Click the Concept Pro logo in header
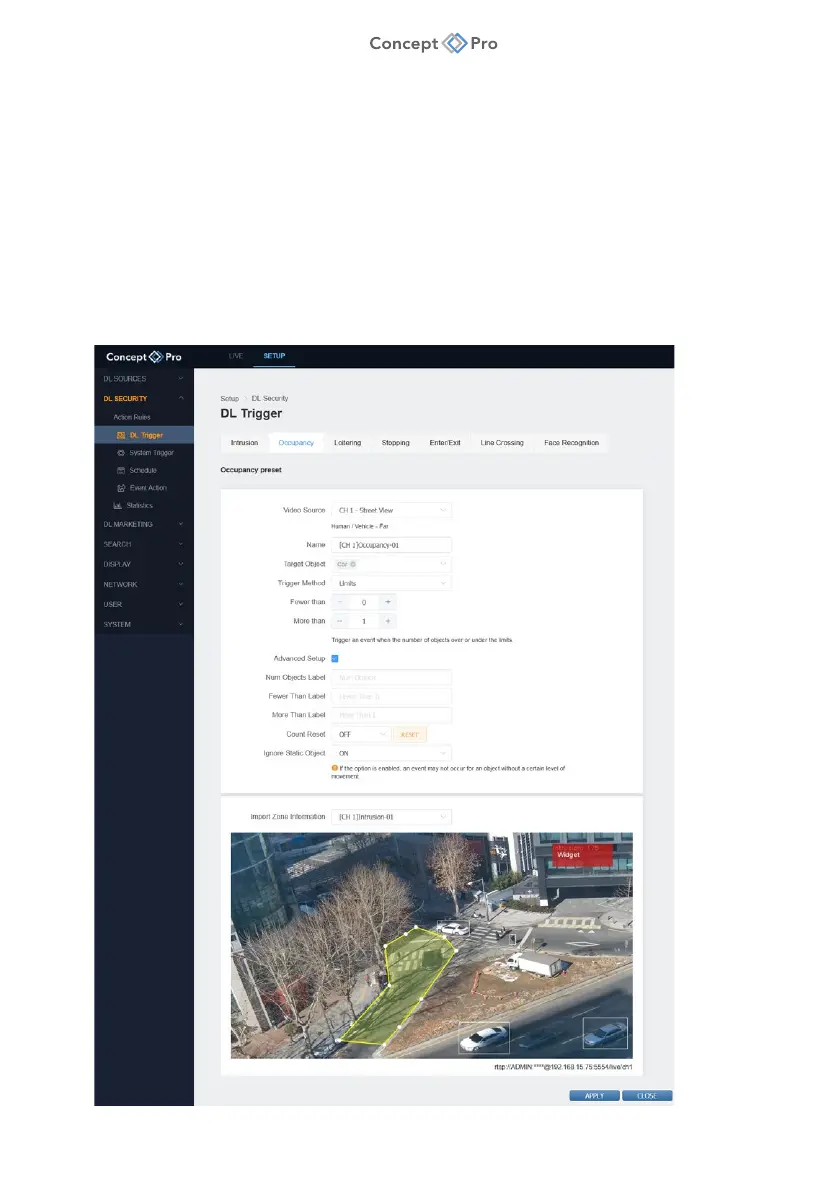This screenshot has width=839, height=1191. tap(144, 357)
